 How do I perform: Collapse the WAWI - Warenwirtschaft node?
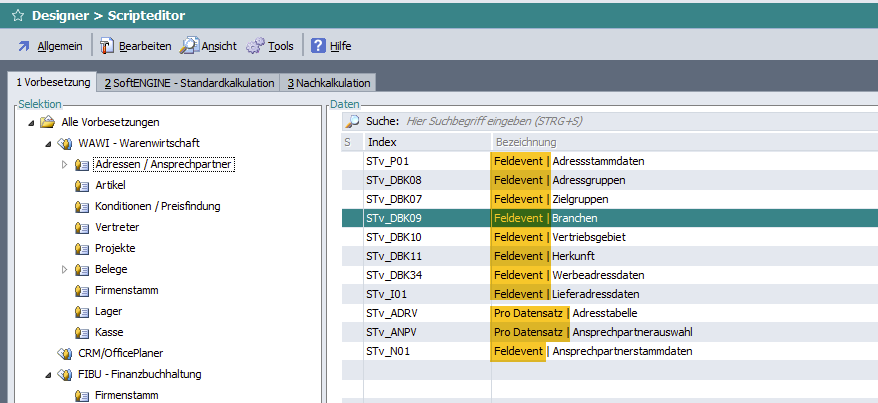(47, 143)
